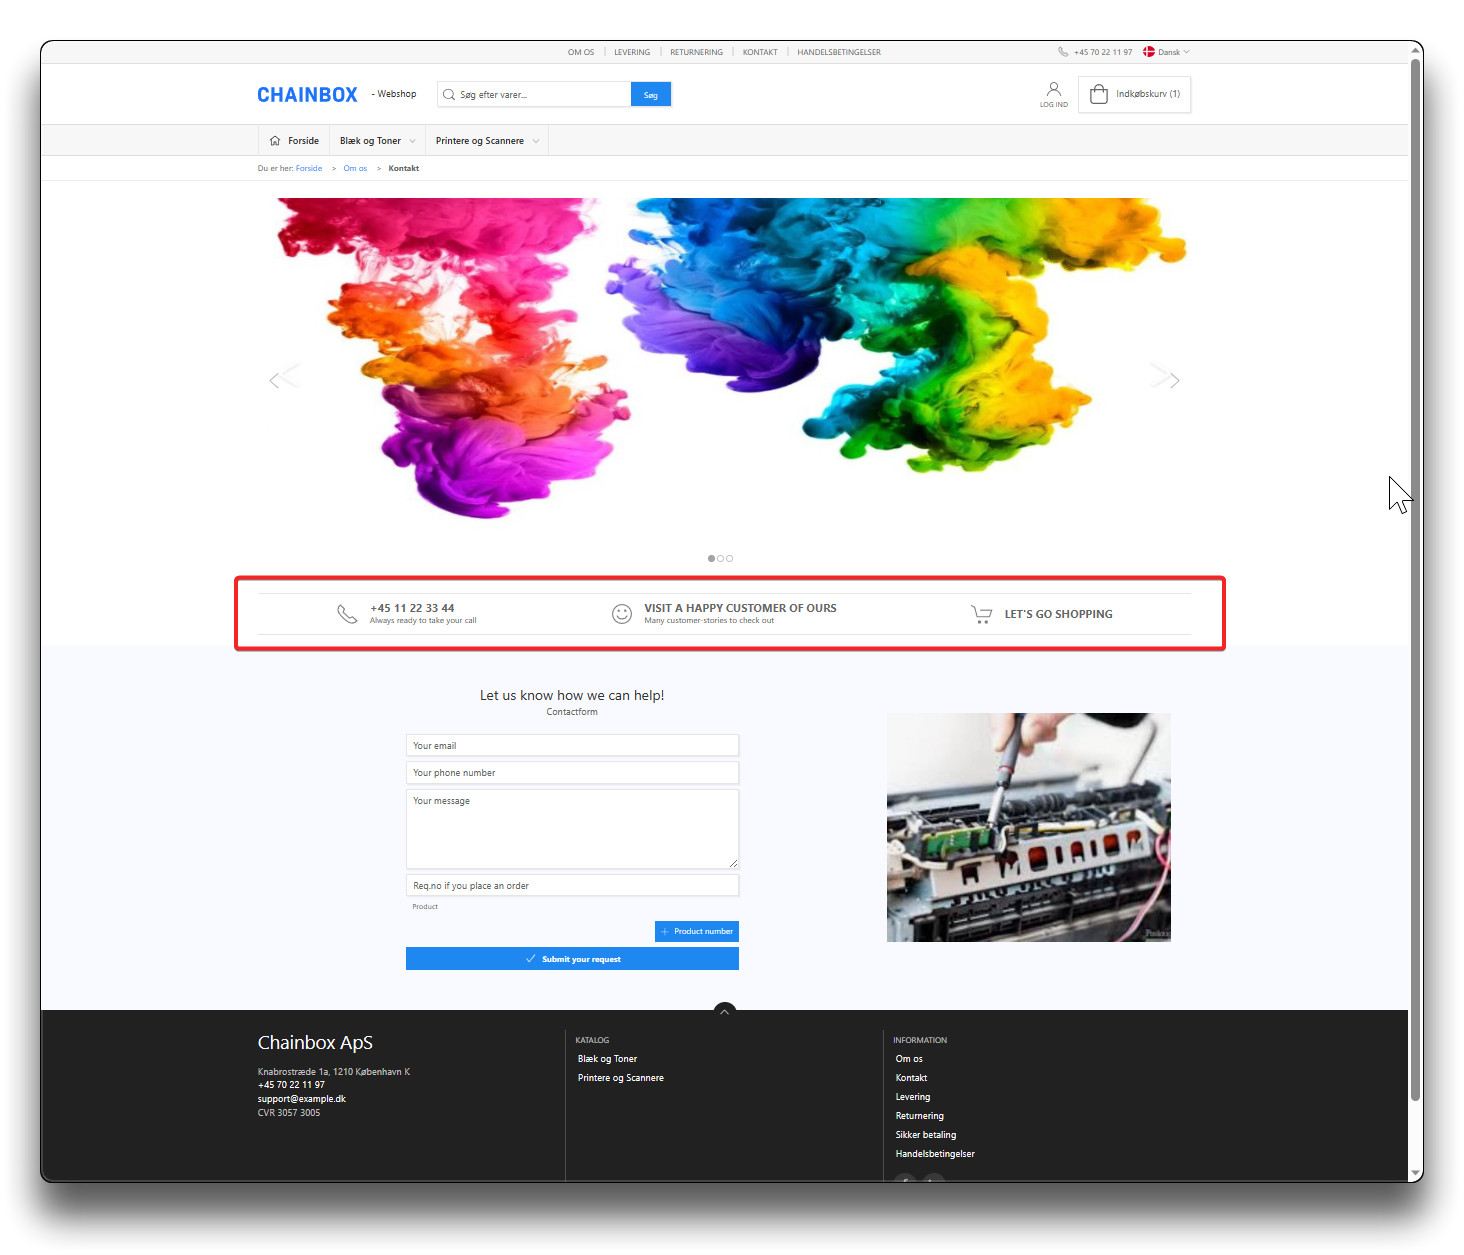Click the smiley face happy customer icon
This screenshot has height=1255, width=1464.
pyautogui.click(x=622, y=614)
